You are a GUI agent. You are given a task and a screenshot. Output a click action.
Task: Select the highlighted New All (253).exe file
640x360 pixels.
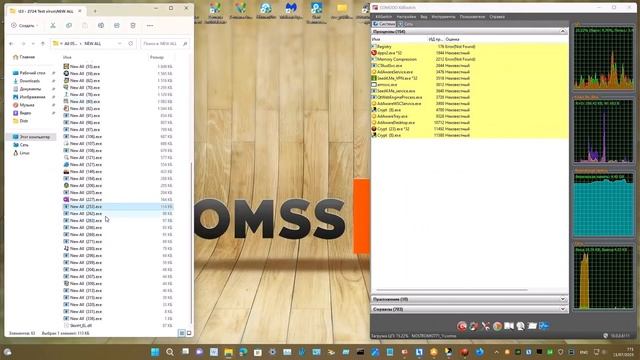(x=118, y=207)
